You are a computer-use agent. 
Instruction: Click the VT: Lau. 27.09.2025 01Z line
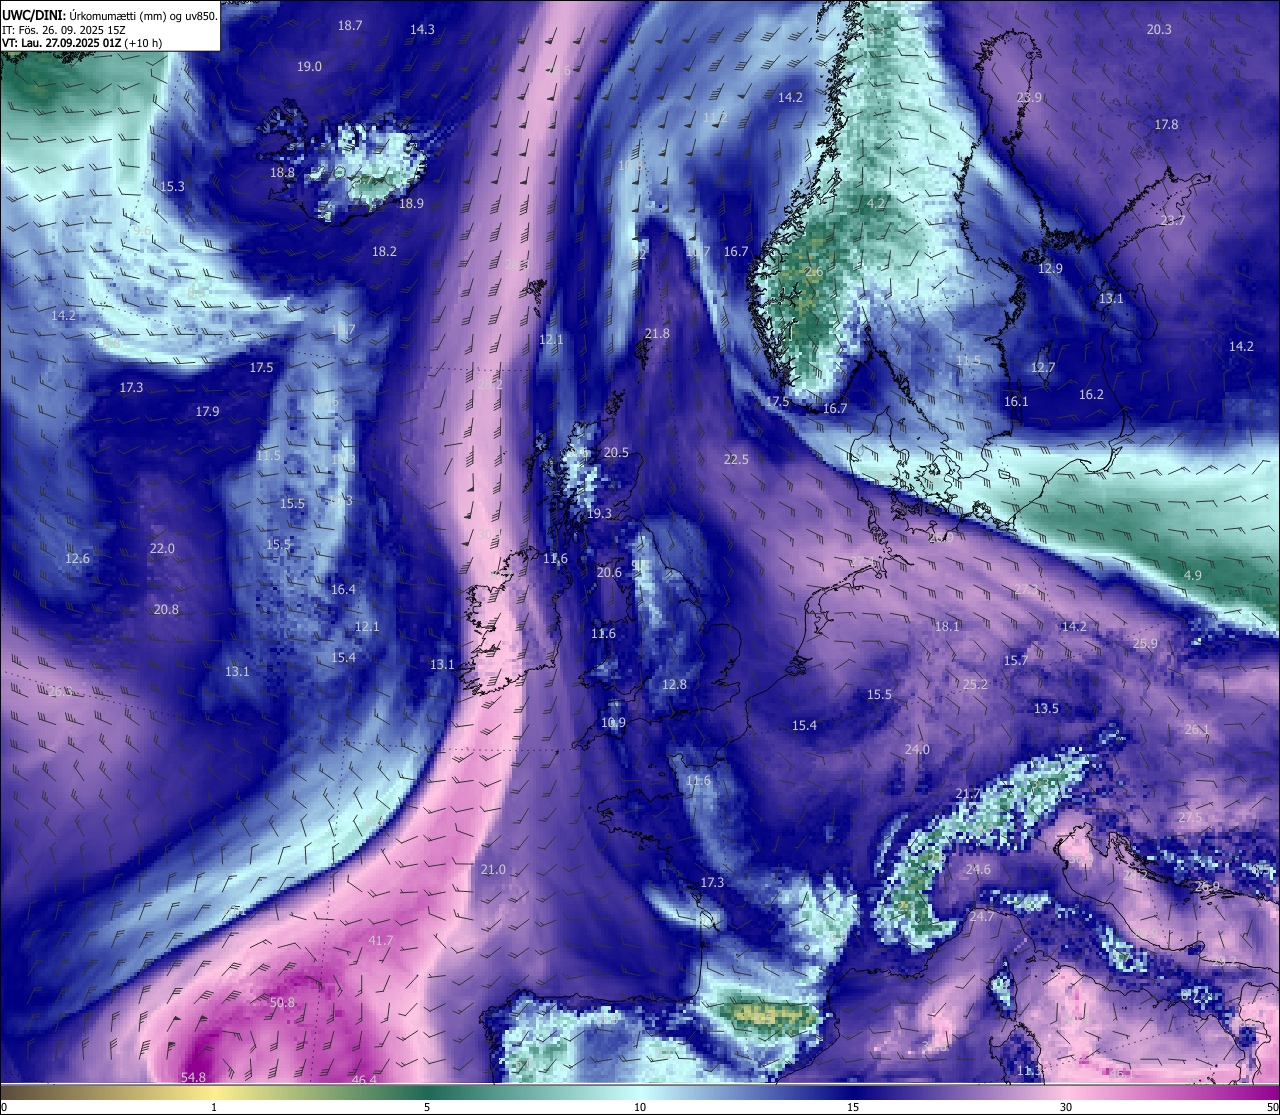point(82,43)
